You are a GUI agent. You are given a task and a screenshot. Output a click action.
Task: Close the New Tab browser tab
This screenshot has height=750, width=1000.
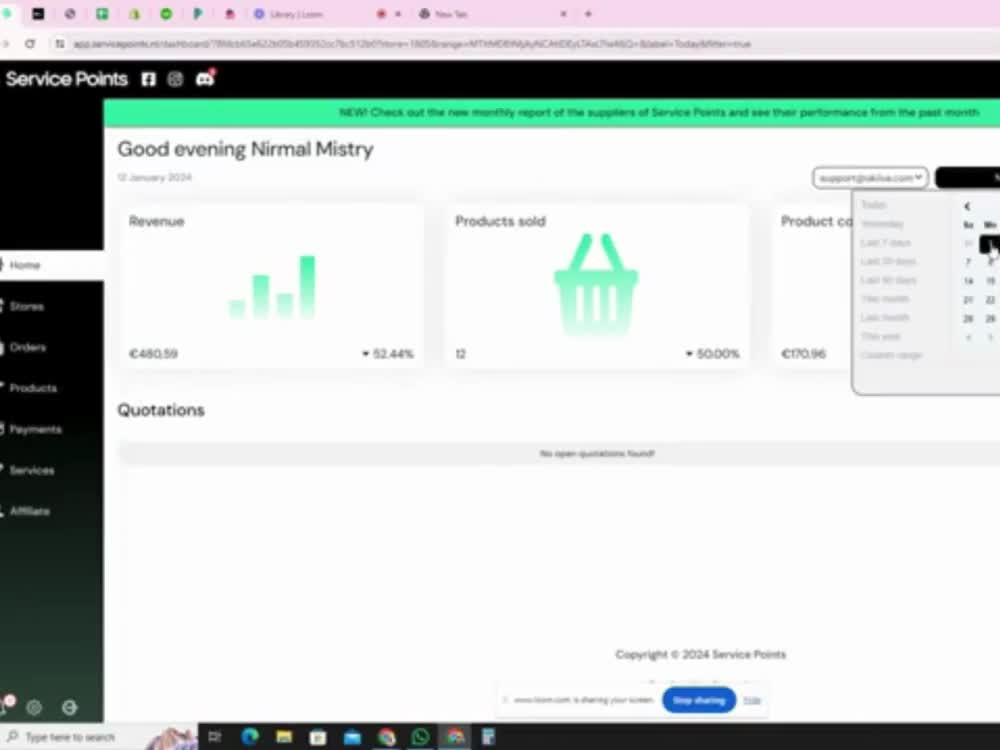563,14
